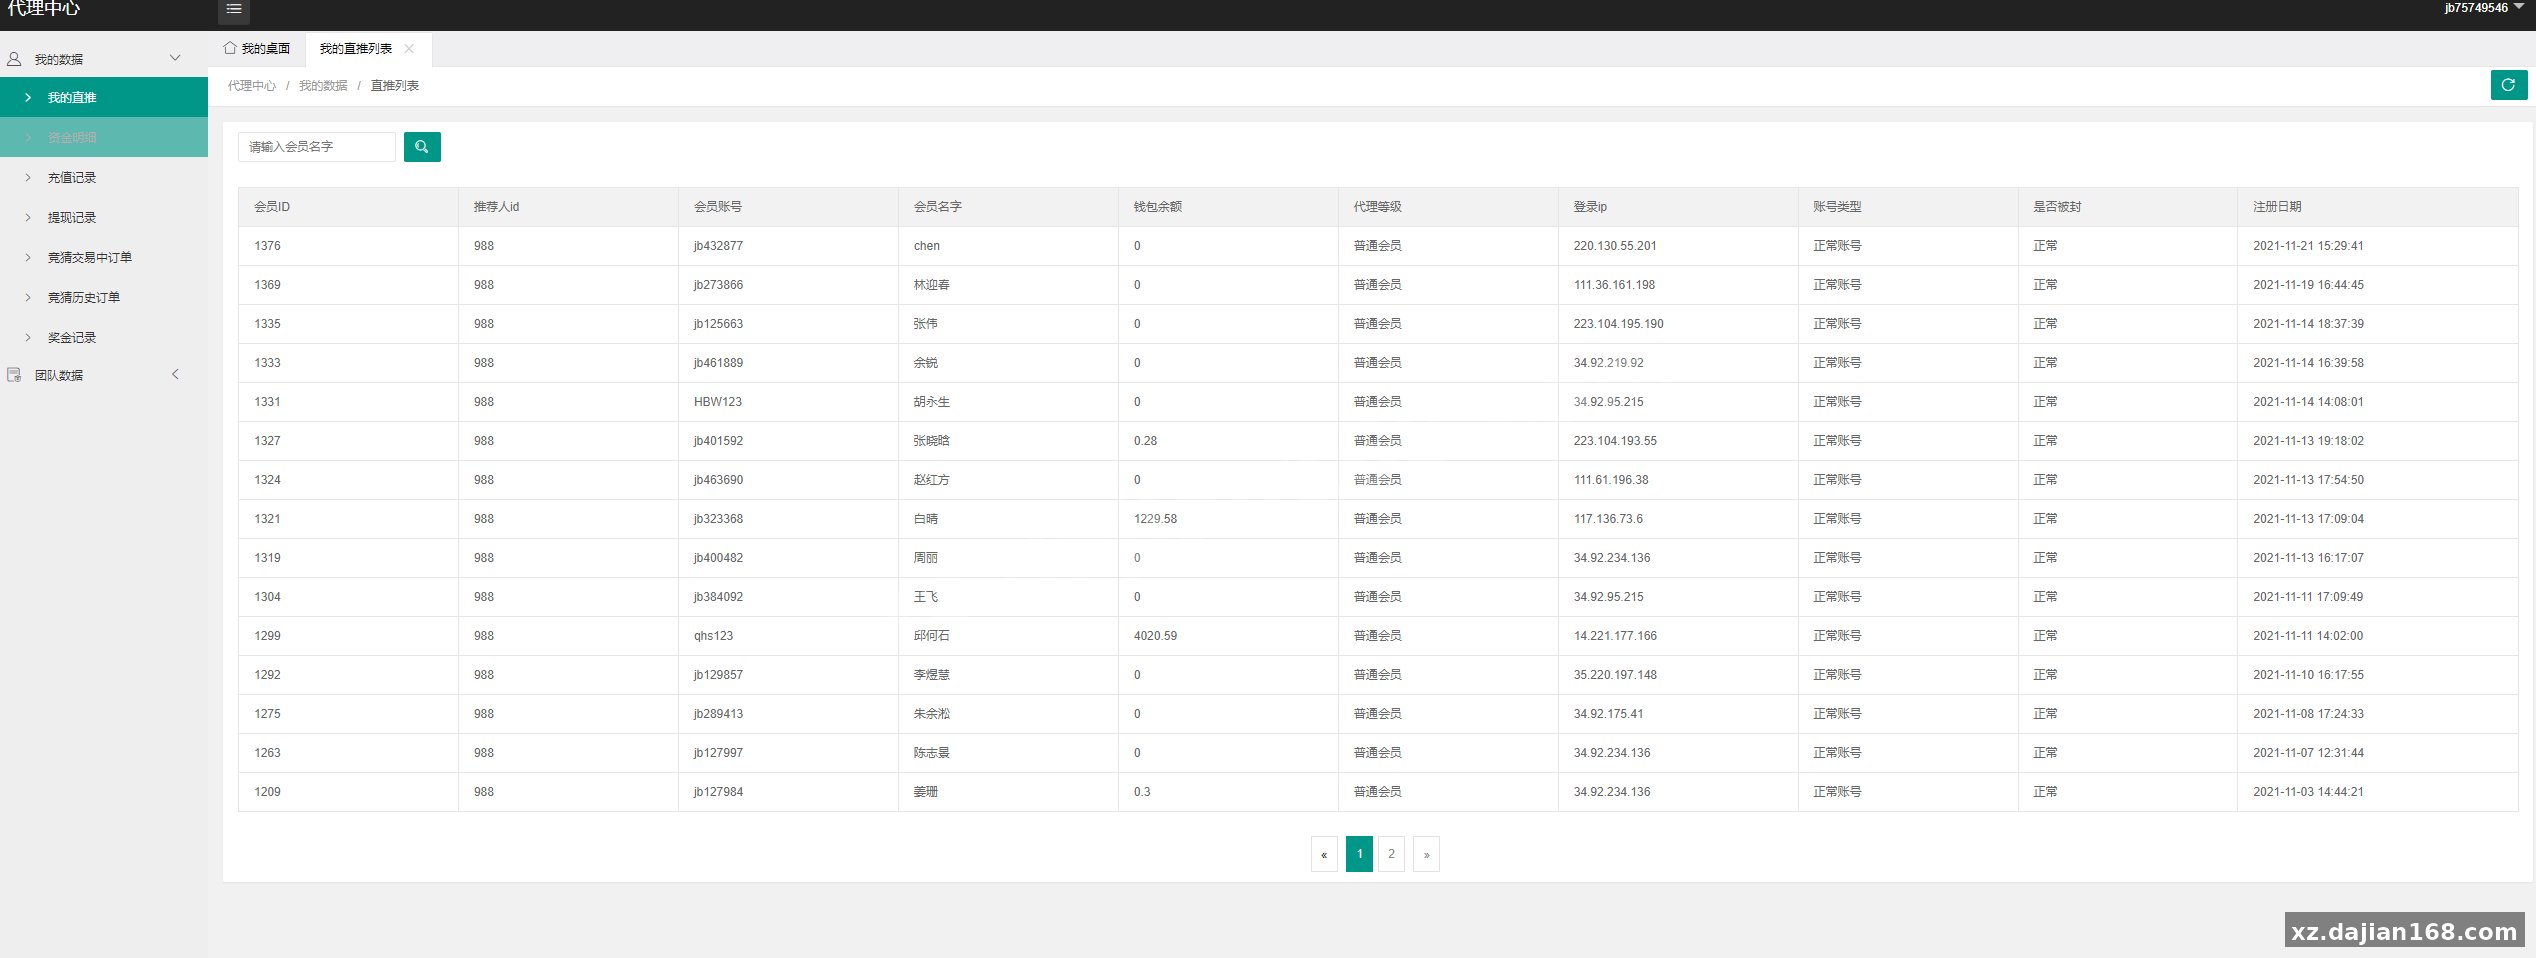Click the 代理中心 breadcrumb link
The image size is (2536, 958).
(x=252, y=86)
